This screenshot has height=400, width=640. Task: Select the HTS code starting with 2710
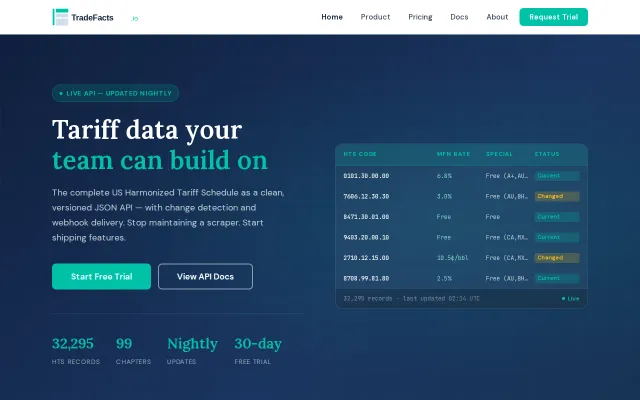[x=366, y=258]
